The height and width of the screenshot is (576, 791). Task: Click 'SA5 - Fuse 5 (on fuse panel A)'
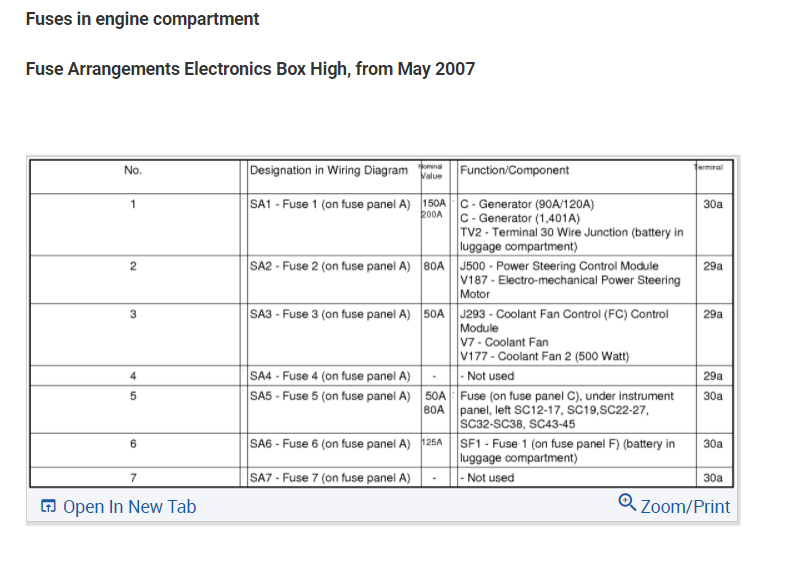[x=330, y=396]
